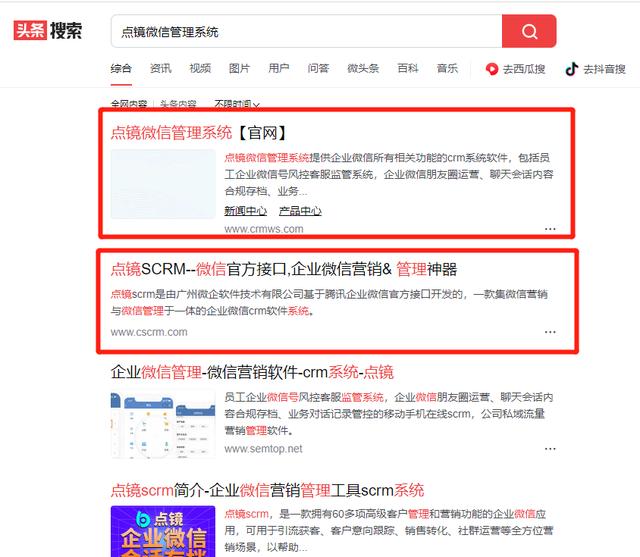The height and width of the screenshot is (557, 640).
Task: Click description starting 员工企业微信号风控客服监管系统
Action: tap(389, 414)
